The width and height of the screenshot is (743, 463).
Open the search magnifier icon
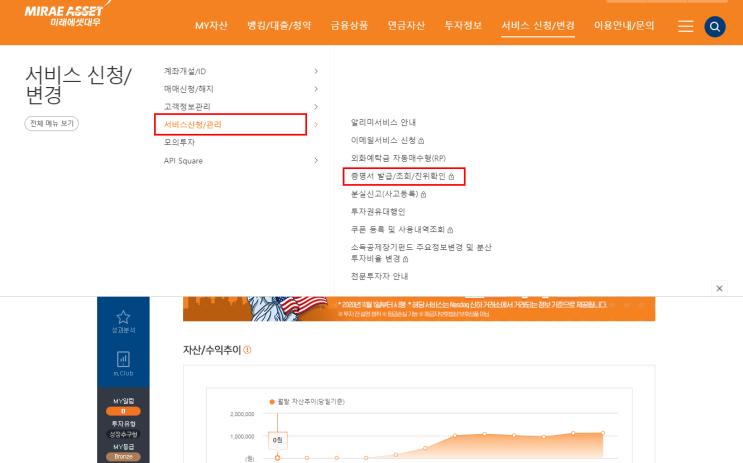[715, 27]
